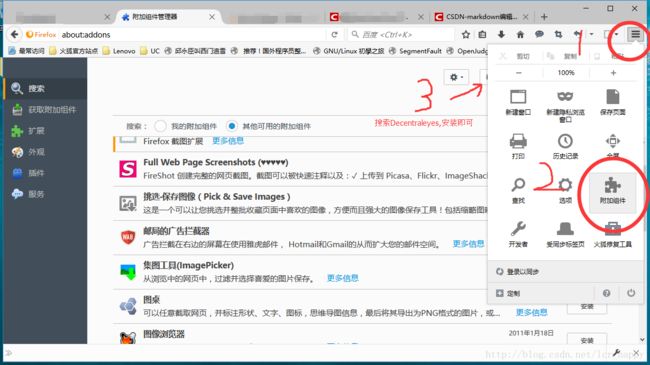Select 其他可用的附加组件 radio button
This screenshot has height=365, width=650.
click(232, 126)
